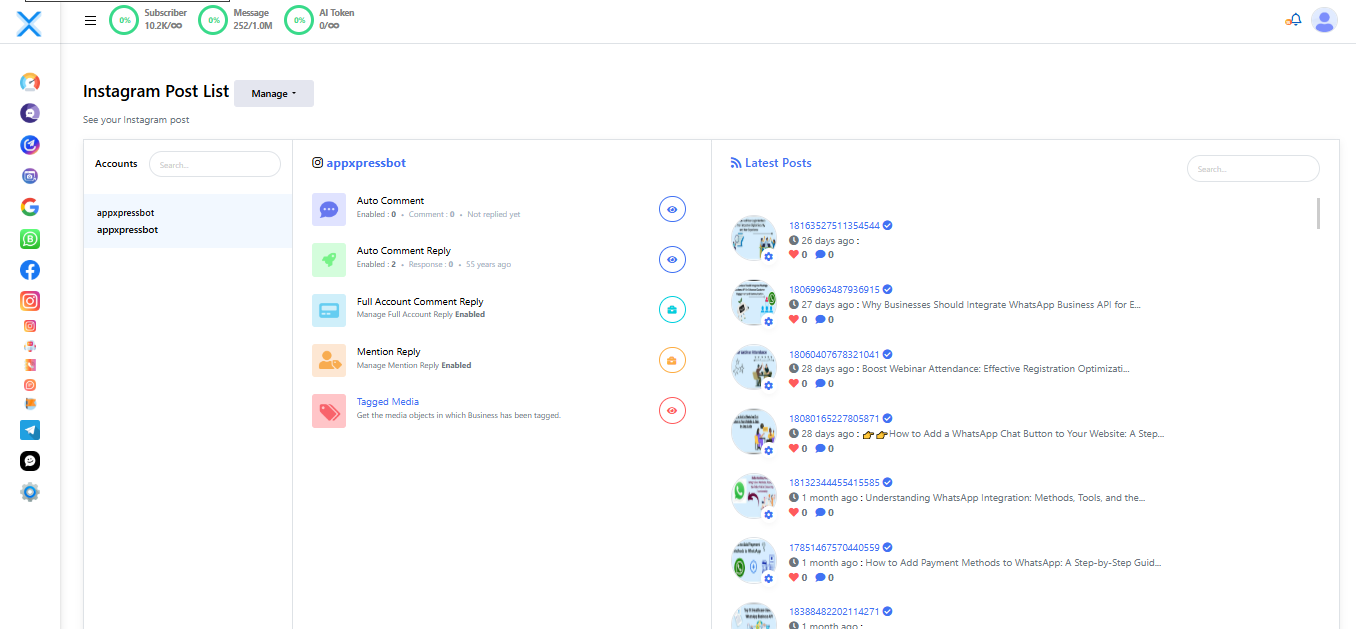Open the user profile avatar
Image resolution: width=1356 pixels, height=629 pixels.
pos(1324,20)
